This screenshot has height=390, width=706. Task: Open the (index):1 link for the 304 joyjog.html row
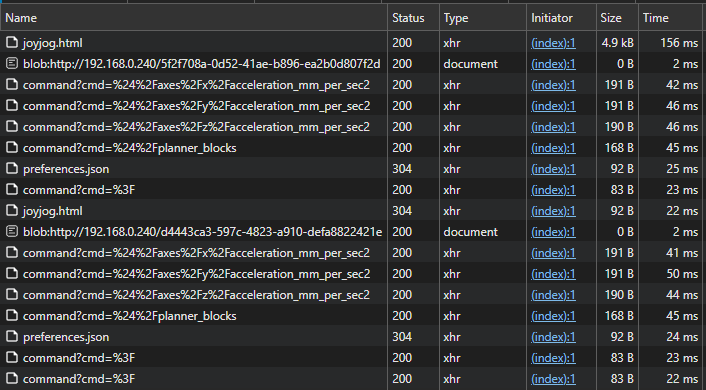[x=553, y=211]
